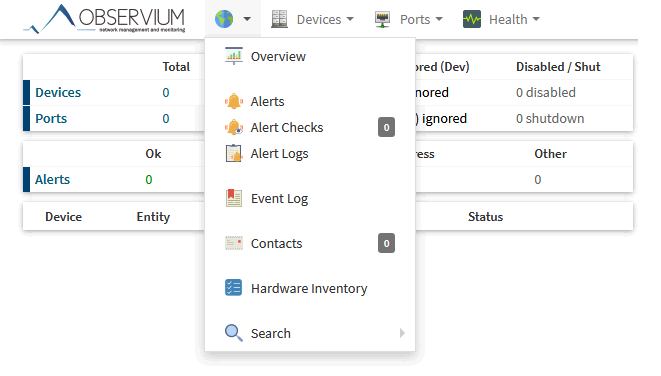Click the Contacts envelope icon

pyautogui.click(x=234, y=243)
